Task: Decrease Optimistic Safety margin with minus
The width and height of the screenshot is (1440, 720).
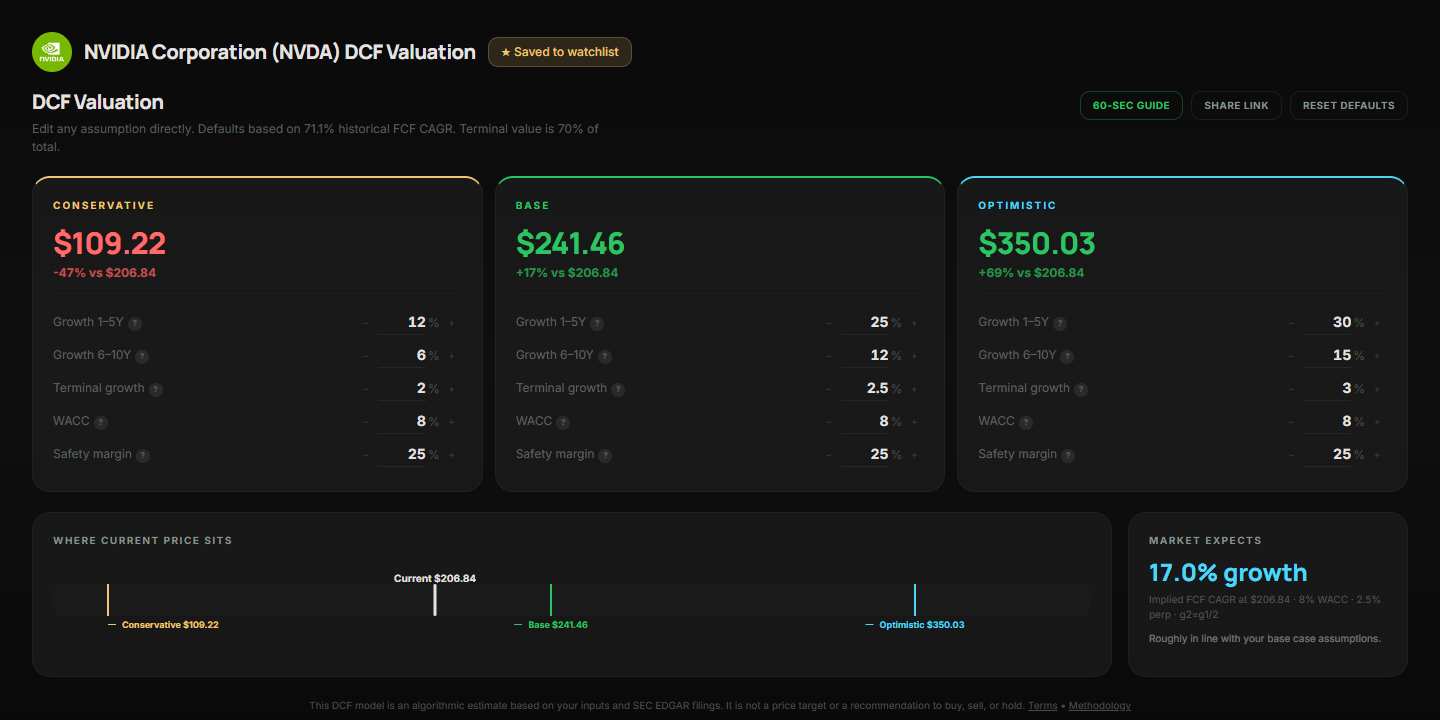Action: (x=1290, y=455)
